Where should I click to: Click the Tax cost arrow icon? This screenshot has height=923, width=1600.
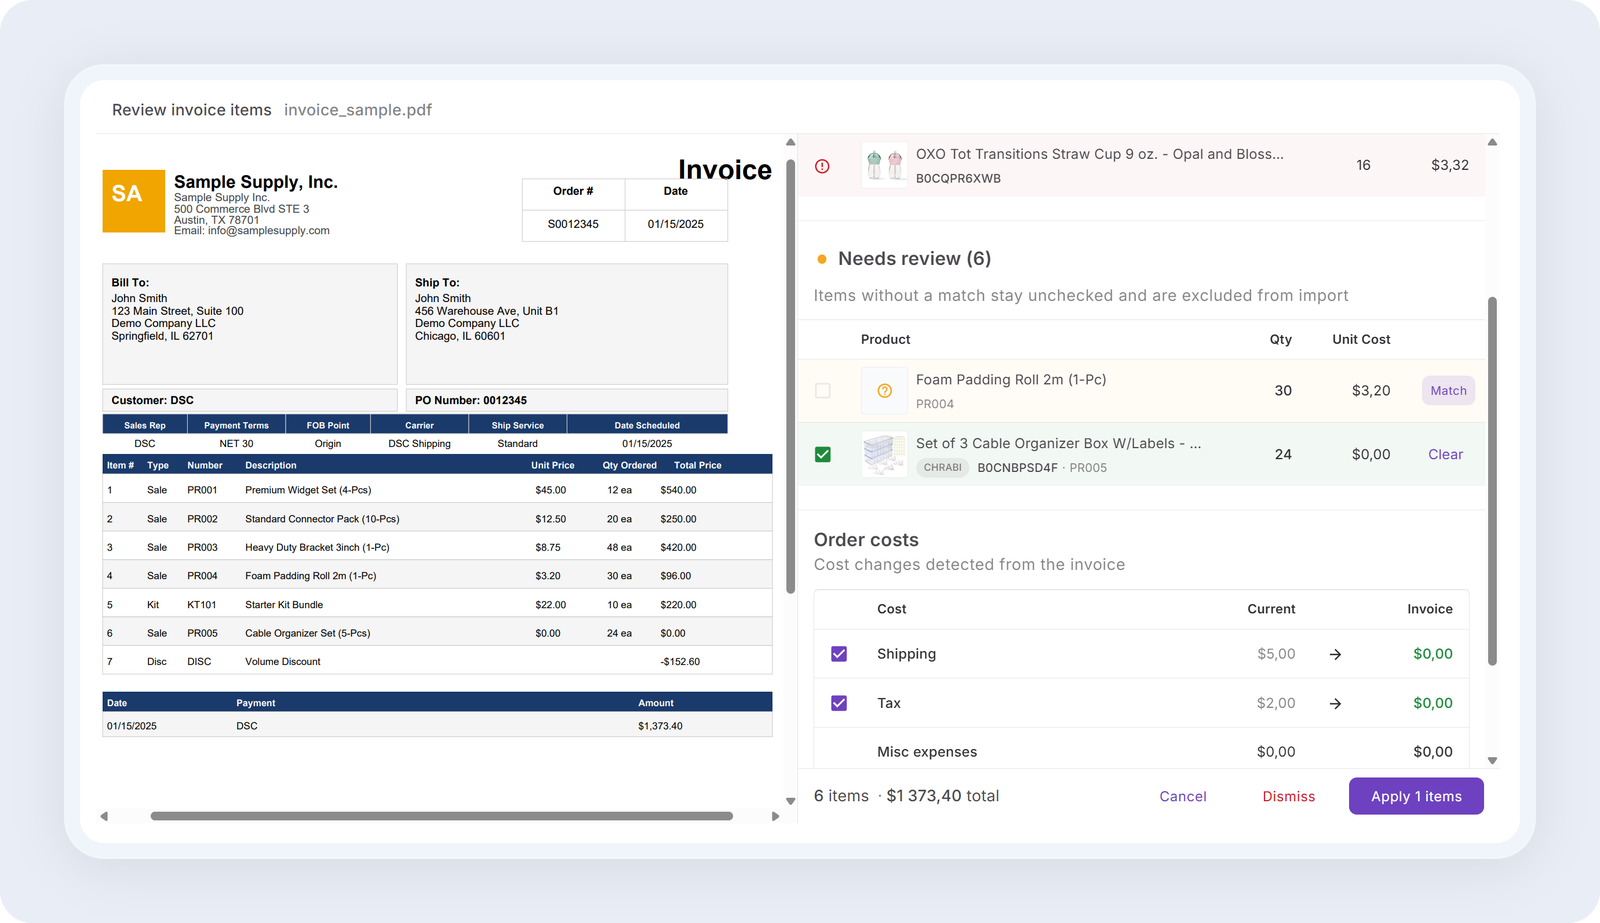pyautogui.click(x=1335, y=704)
